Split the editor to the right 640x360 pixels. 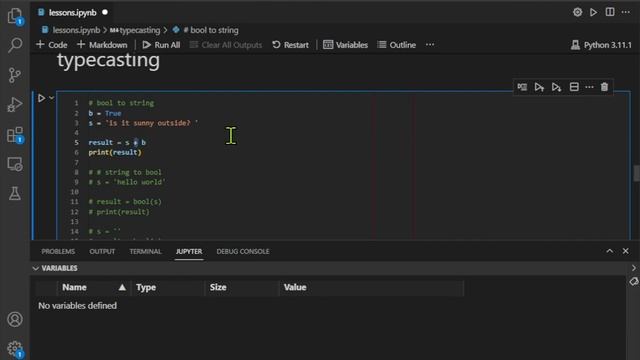pyautogui.click(x=610, y=12)
